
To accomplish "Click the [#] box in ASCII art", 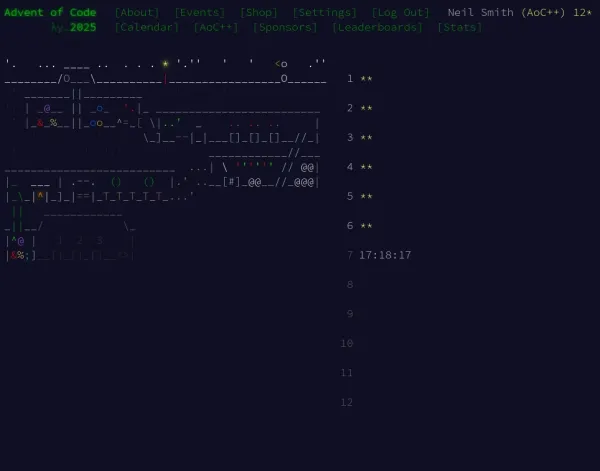I will click(x=232, y=182).
